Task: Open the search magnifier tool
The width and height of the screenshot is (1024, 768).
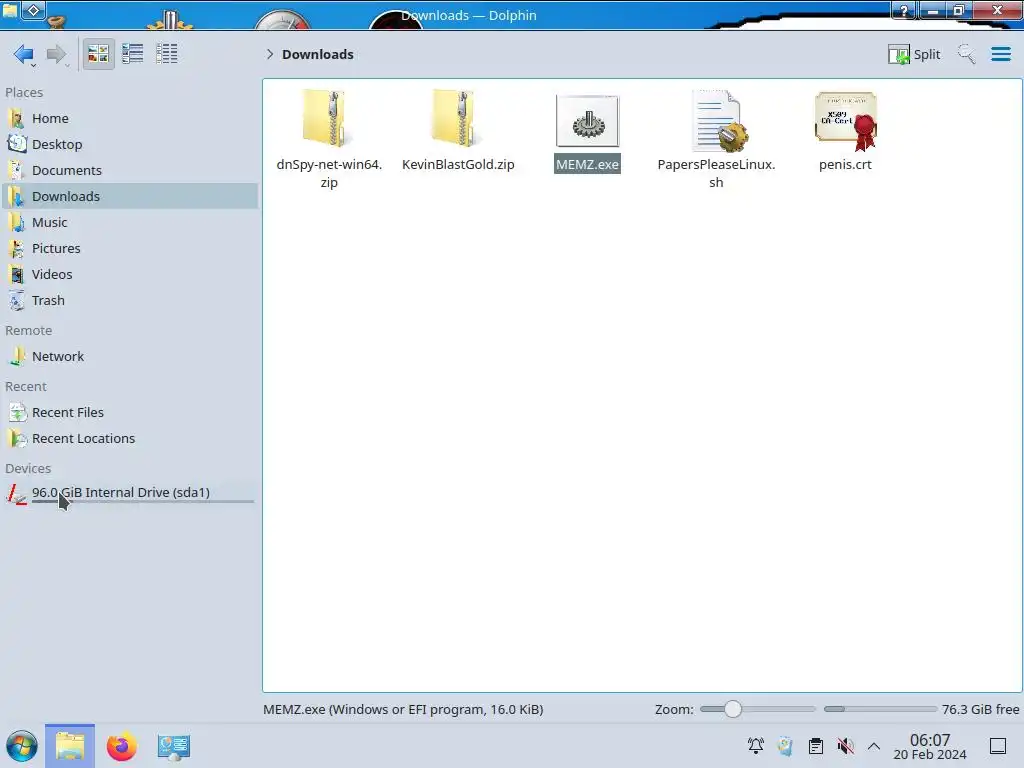Action: pyautogui.click(x=966, y=54)
